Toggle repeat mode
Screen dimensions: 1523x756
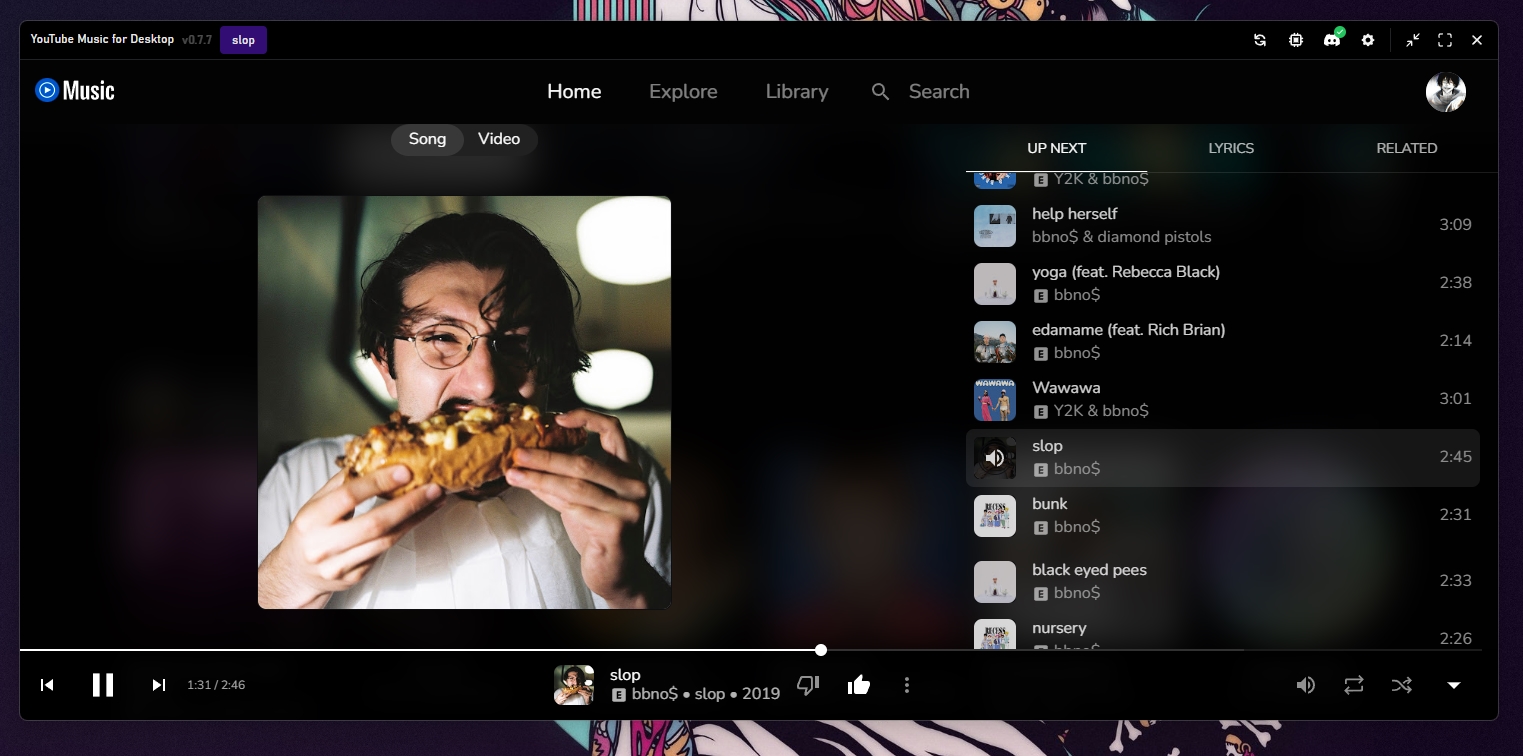pos(1354,685)
